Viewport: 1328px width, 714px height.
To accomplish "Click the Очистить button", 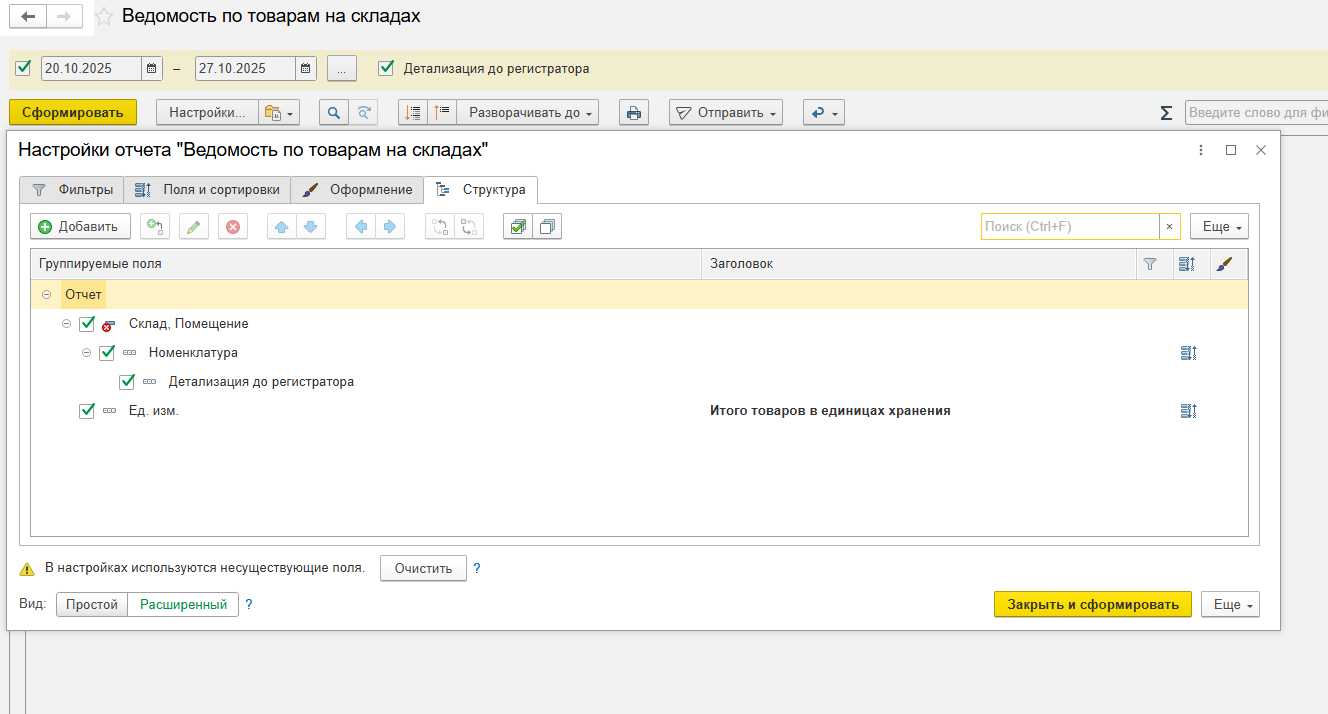I will (423, 569).
